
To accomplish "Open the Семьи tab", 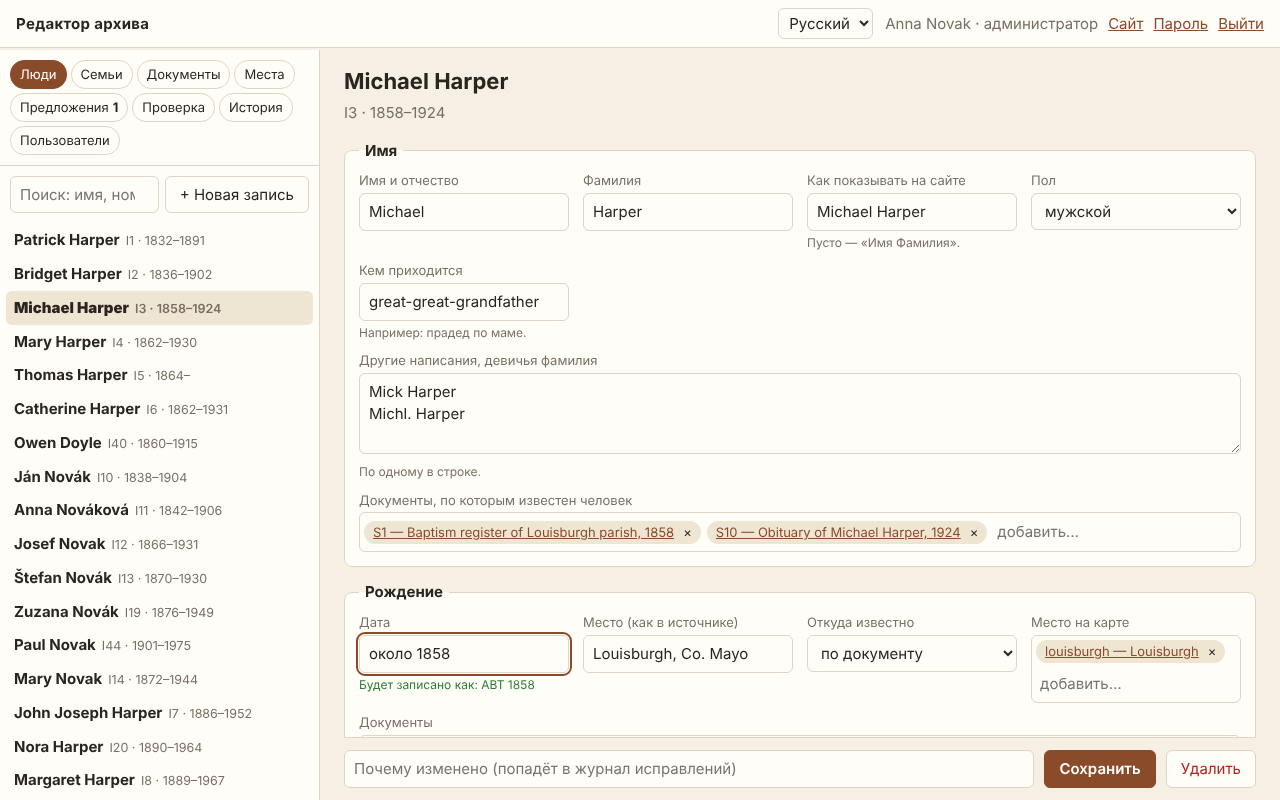I will 102,75.
